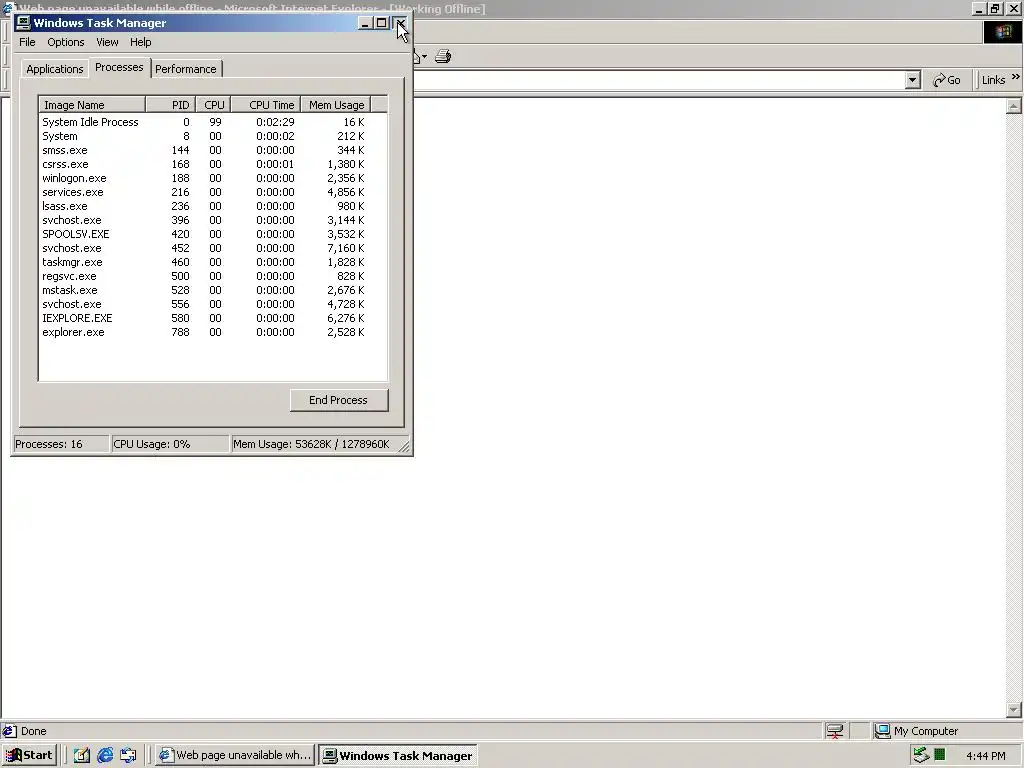1024x768 pixels.
Task: Expand the Links toolbar chevron
Action: (1016, 77)
